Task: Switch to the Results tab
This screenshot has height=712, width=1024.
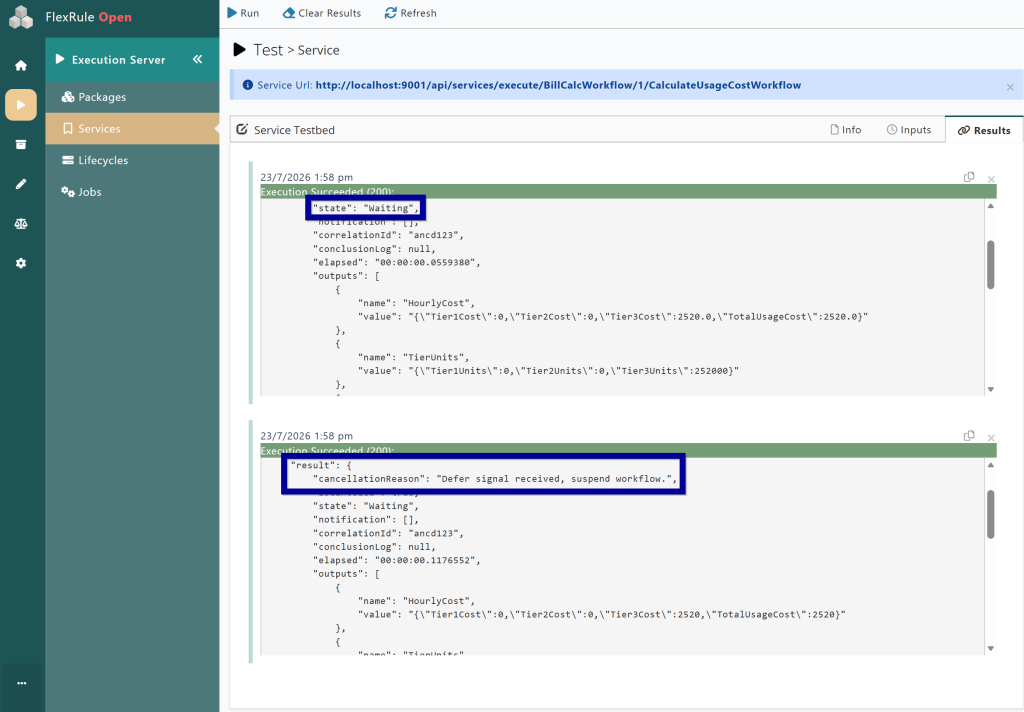Action: (984, 130)
